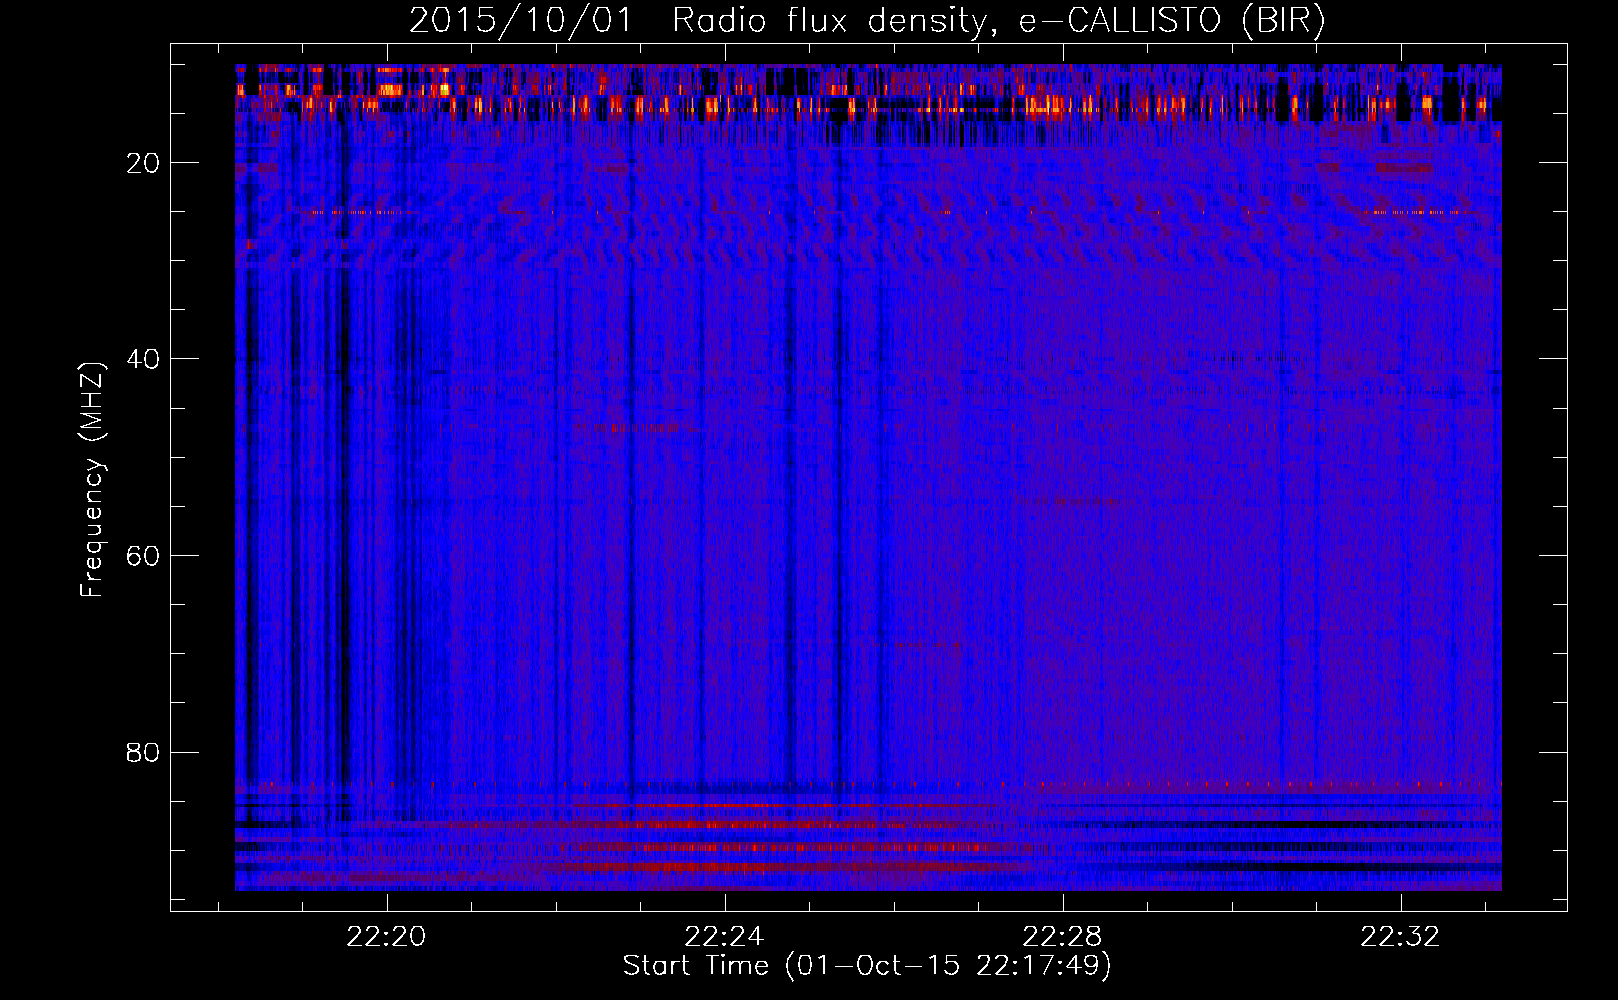This screenshot has width=1618, height=1000.
Task: Click the 'Frequency (MHZ)' axis label
Action: (x=92, y=480)
